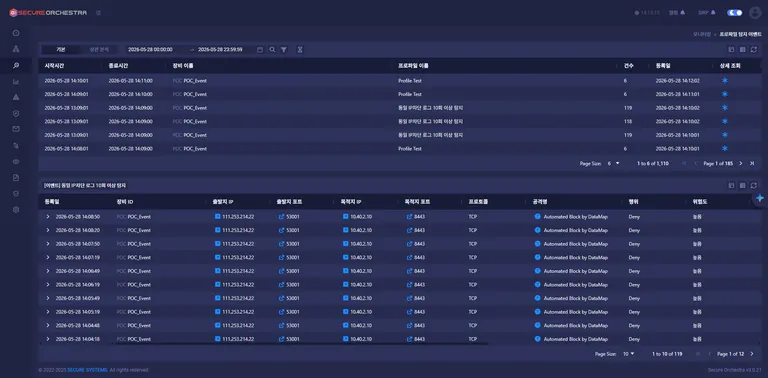Go to next page of 12
The image size is (768, 378).
click(752, 354)
